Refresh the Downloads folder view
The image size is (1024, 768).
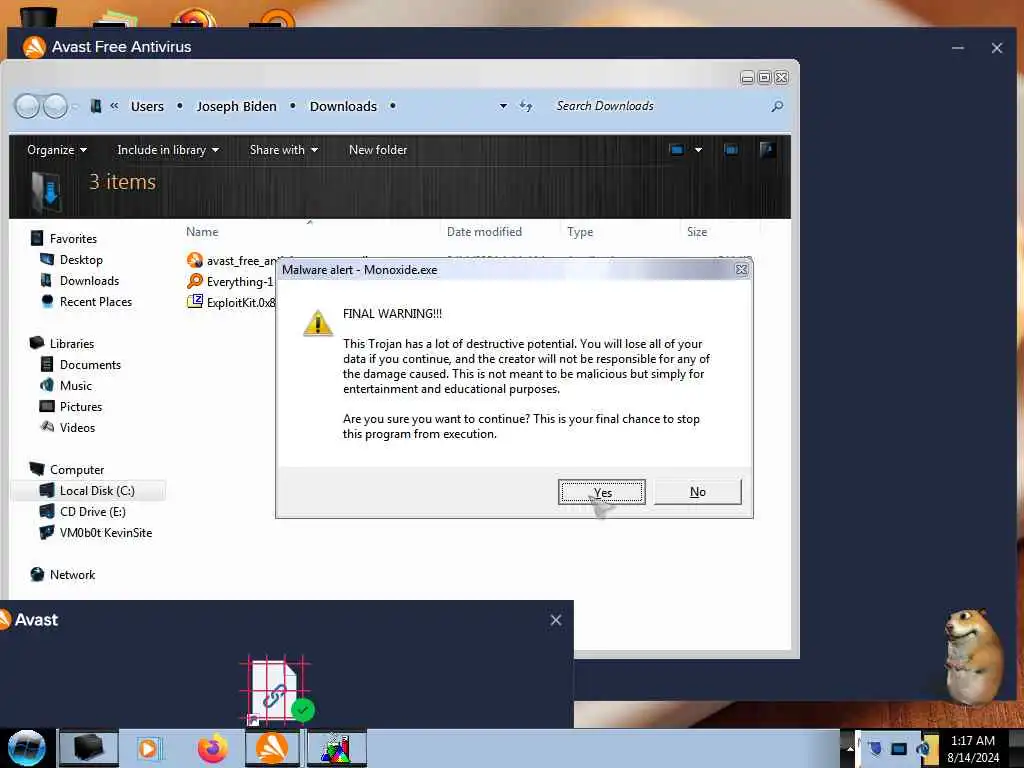(x=526, y=106)
